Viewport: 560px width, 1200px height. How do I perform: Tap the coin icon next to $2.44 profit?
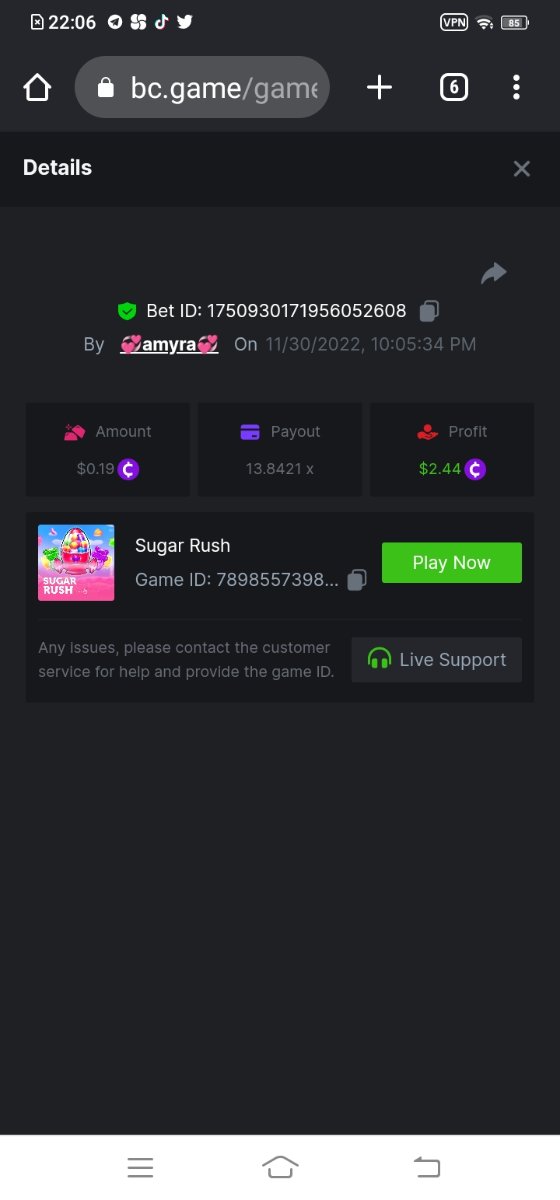(x=475, y=468)
